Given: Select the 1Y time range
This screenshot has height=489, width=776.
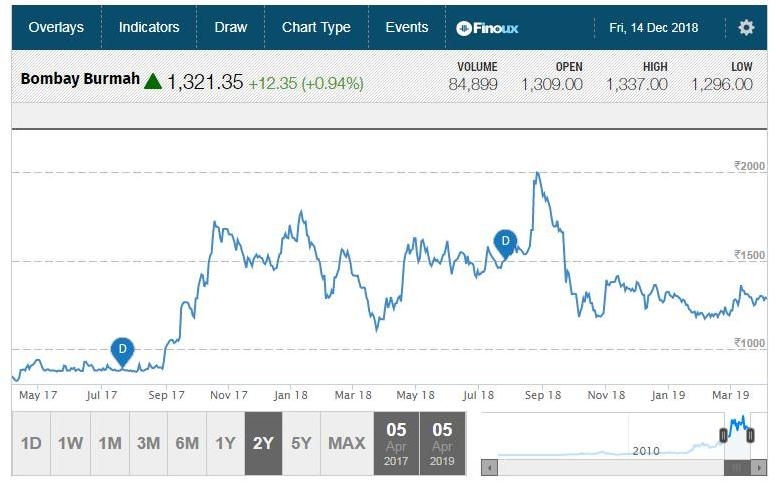Looking at the screenshot, I should [x=225, y=443].
